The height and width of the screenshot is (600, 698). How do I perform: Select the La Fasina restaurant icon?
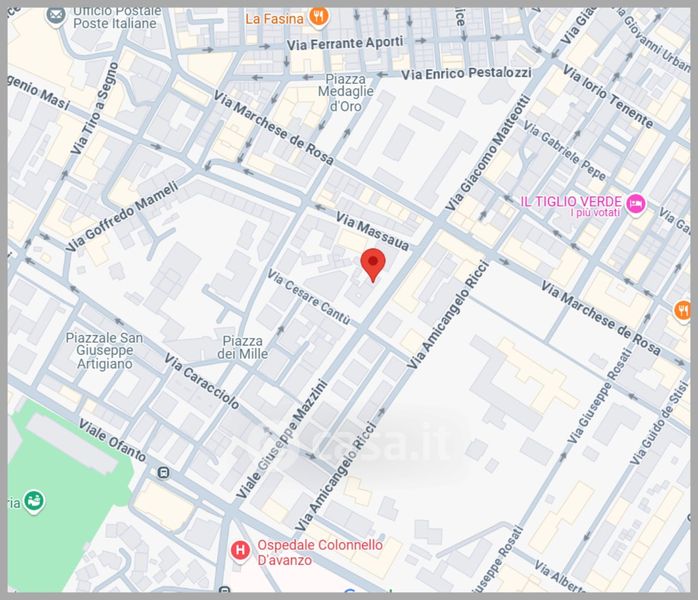pyautogui.click(x=318, y=16)
